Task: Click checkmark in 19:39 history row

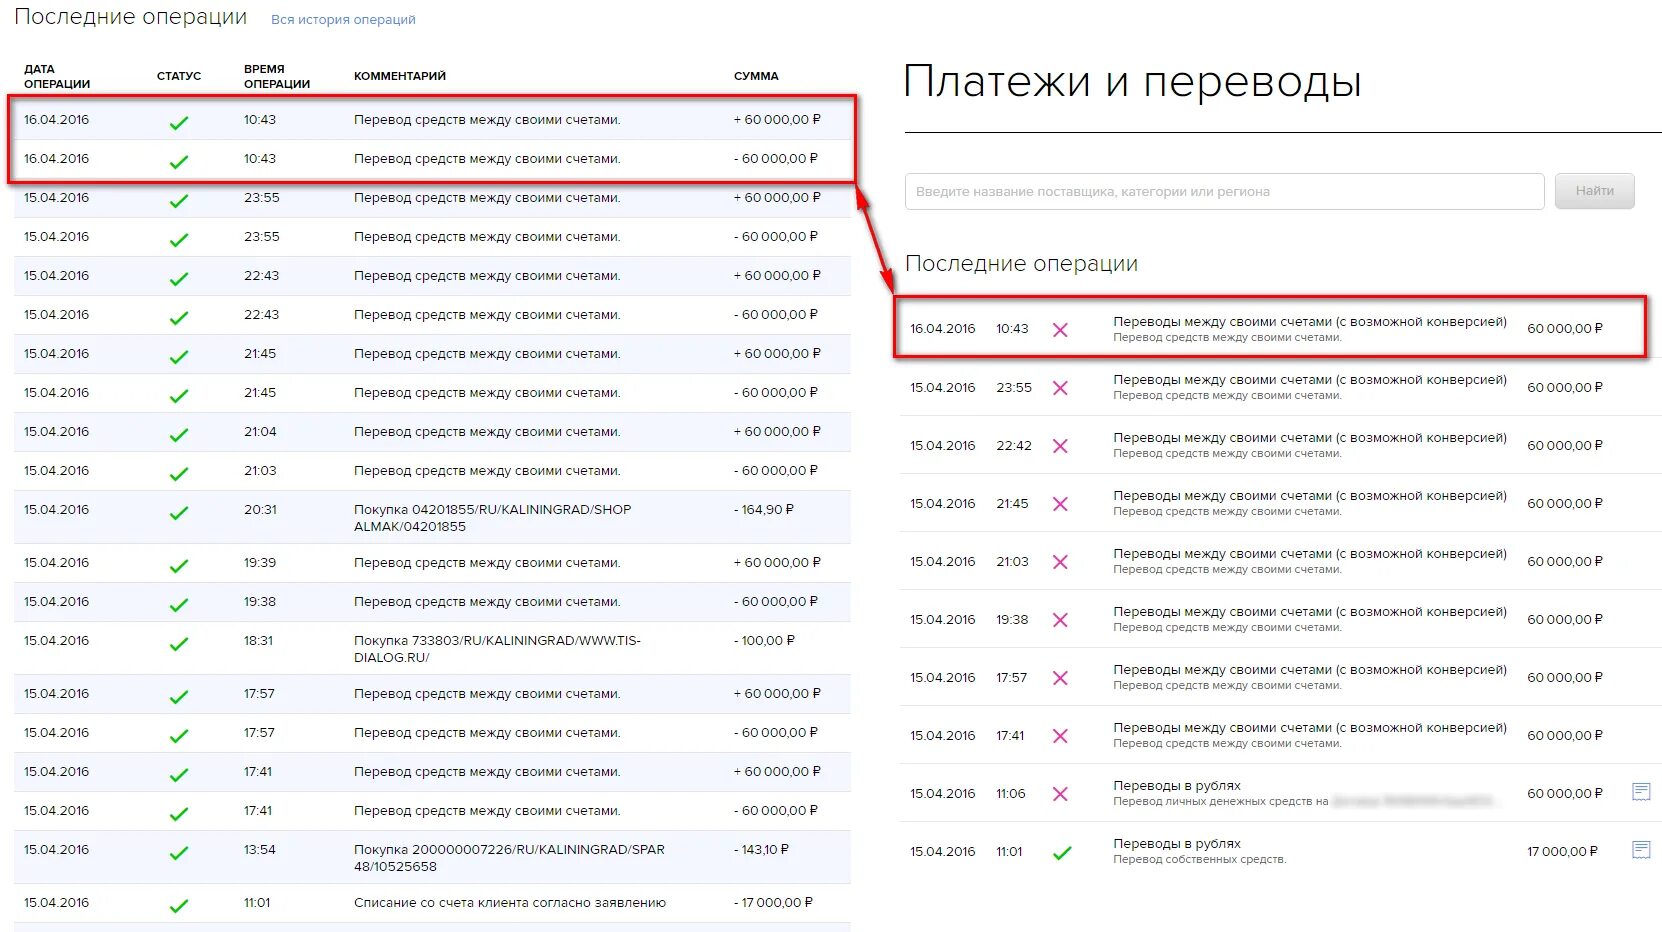Action: click(179, 566)
